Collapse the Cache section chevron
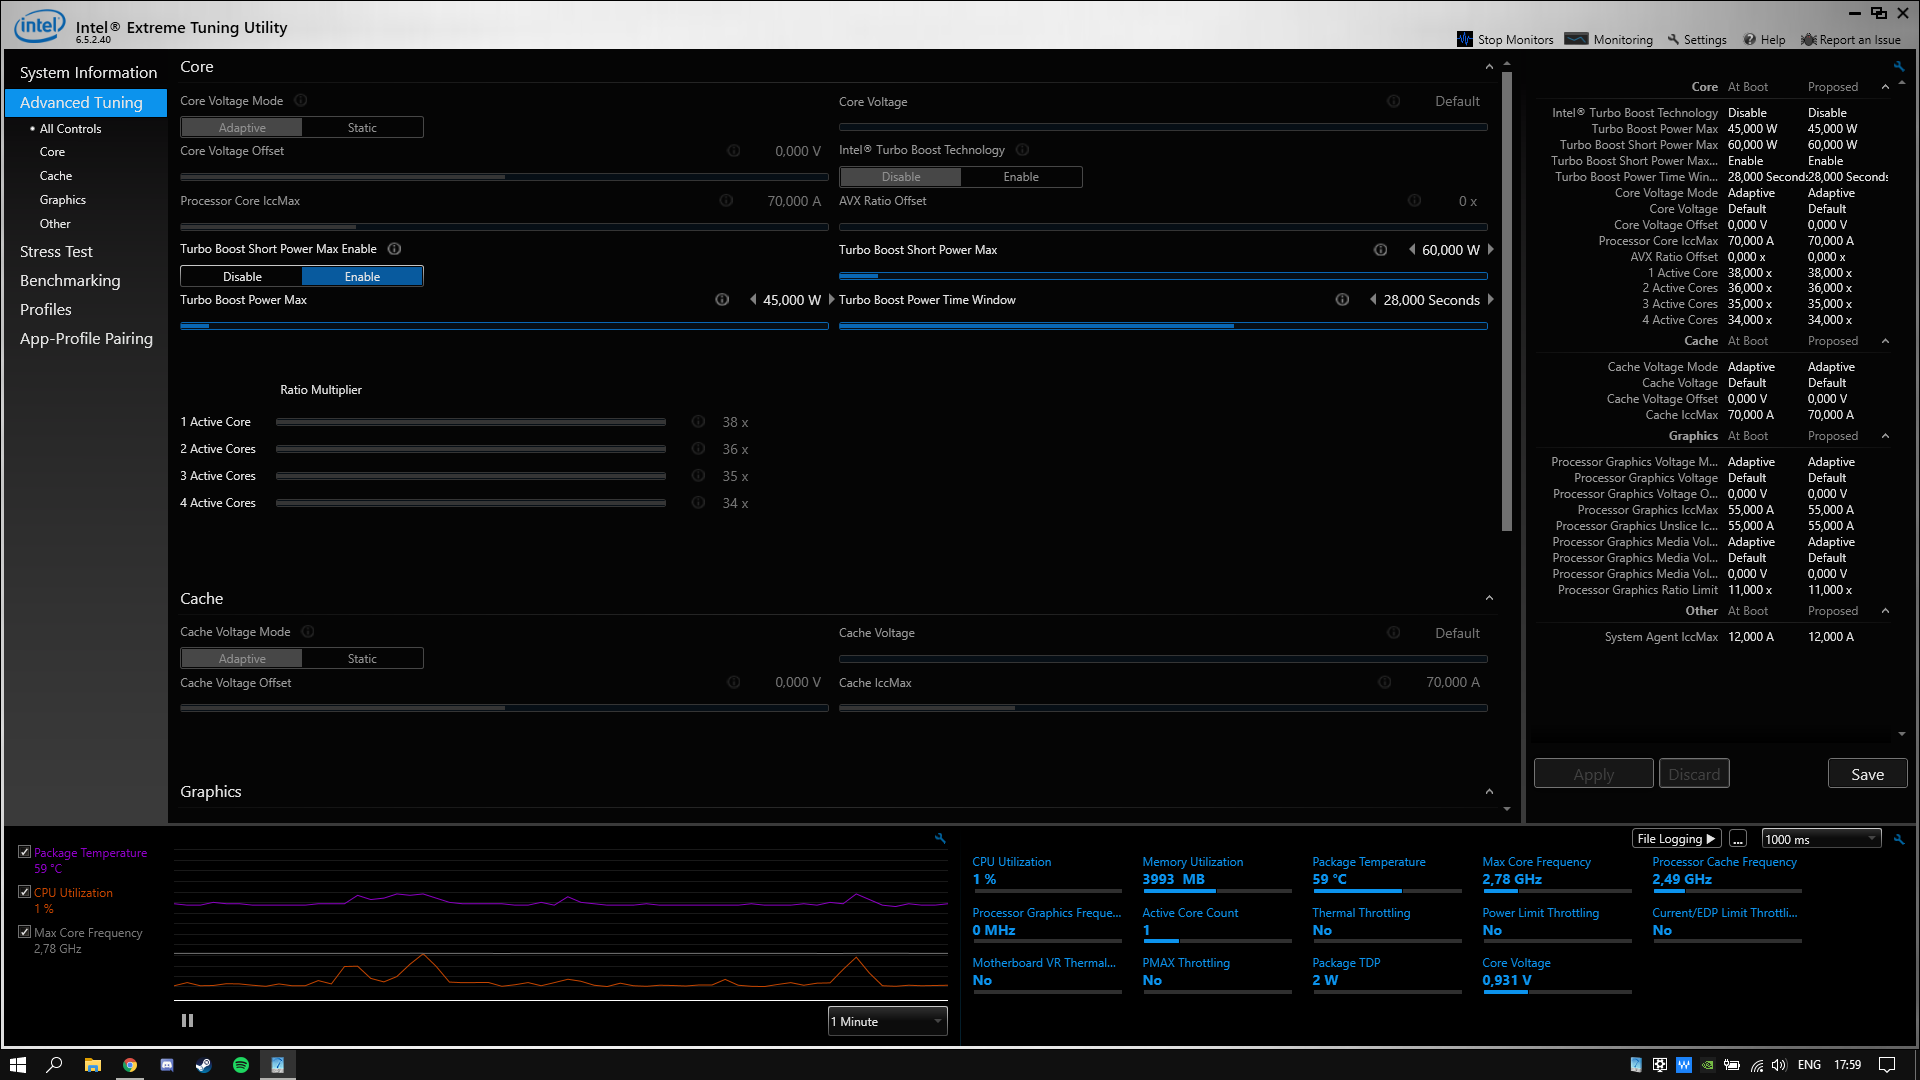1920x1080 pixels. tap(1489, 599)
